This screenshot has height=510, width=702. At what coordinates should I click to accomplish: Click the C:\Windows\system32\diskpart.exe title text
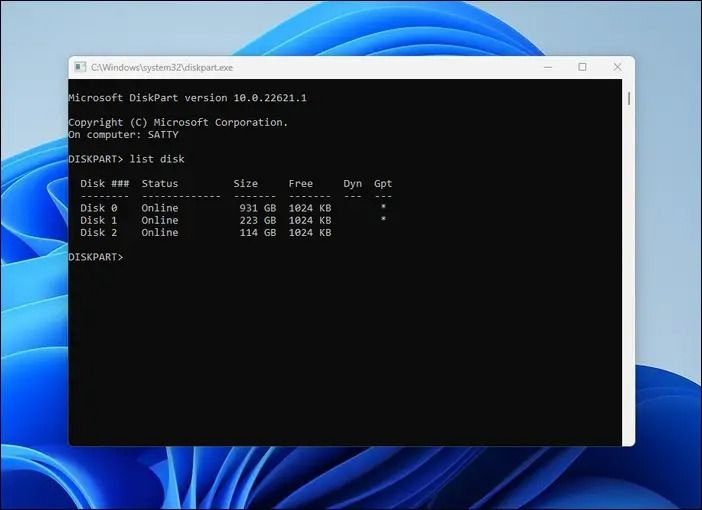pyautogui.click(x=162, y=68)
